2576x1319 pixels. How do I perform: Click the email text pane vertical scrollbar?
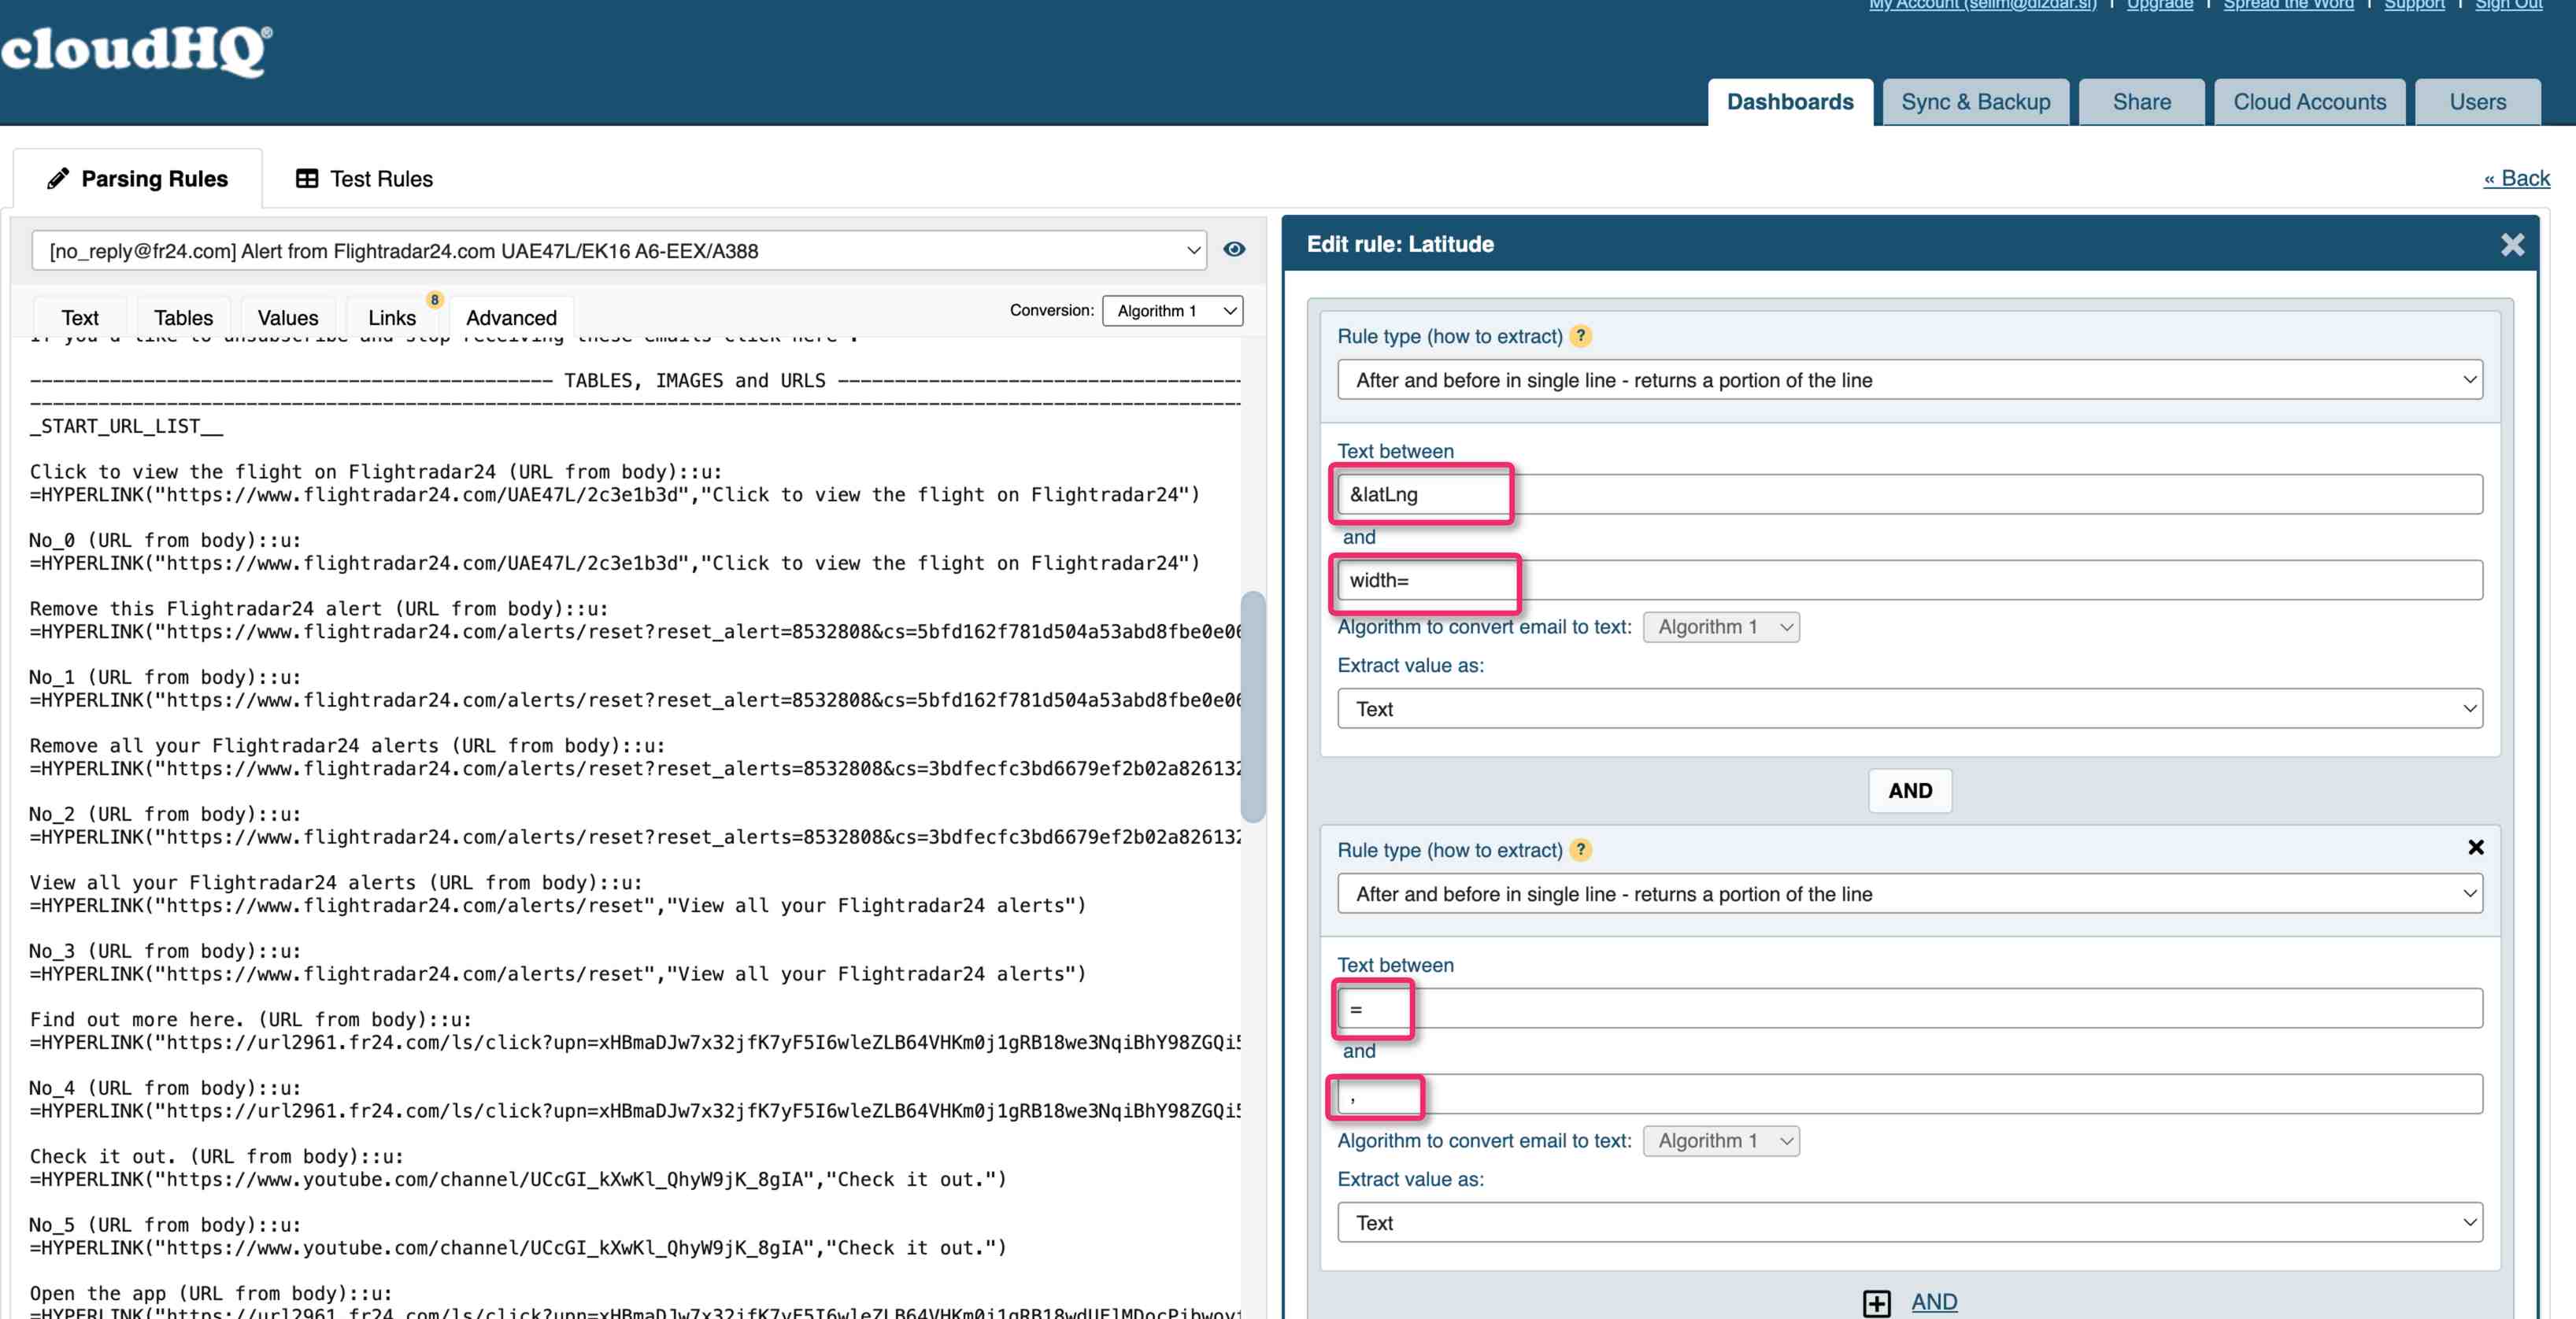coord(1252,706)
